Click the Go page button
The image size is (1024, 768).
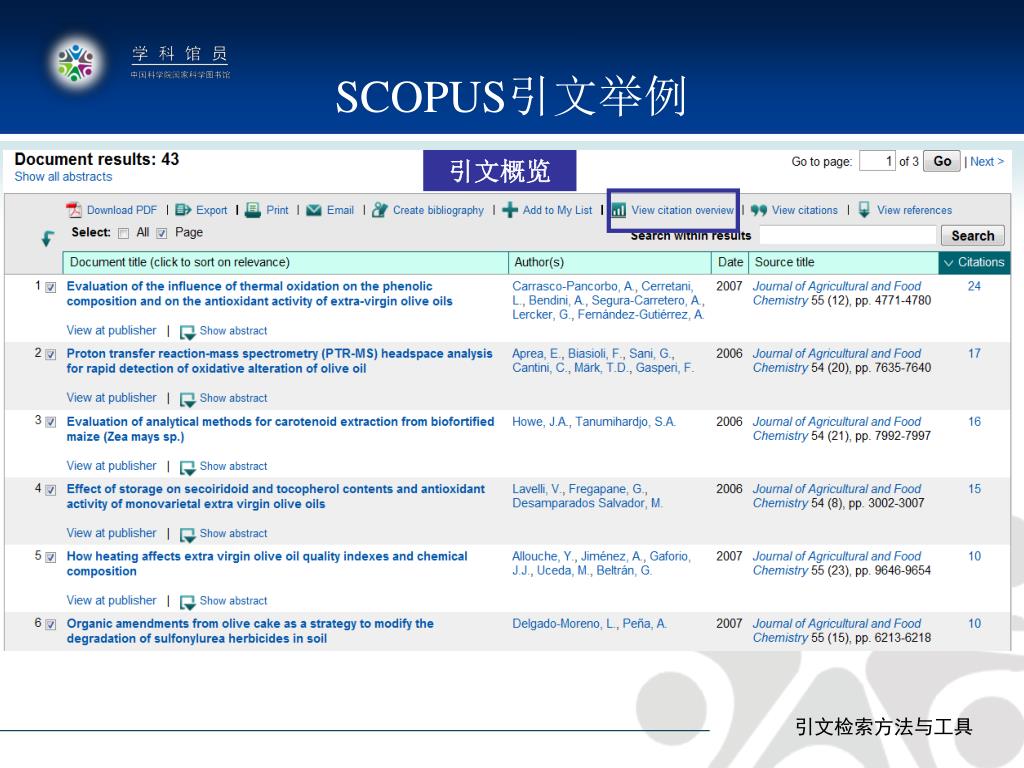pos(942,161)
